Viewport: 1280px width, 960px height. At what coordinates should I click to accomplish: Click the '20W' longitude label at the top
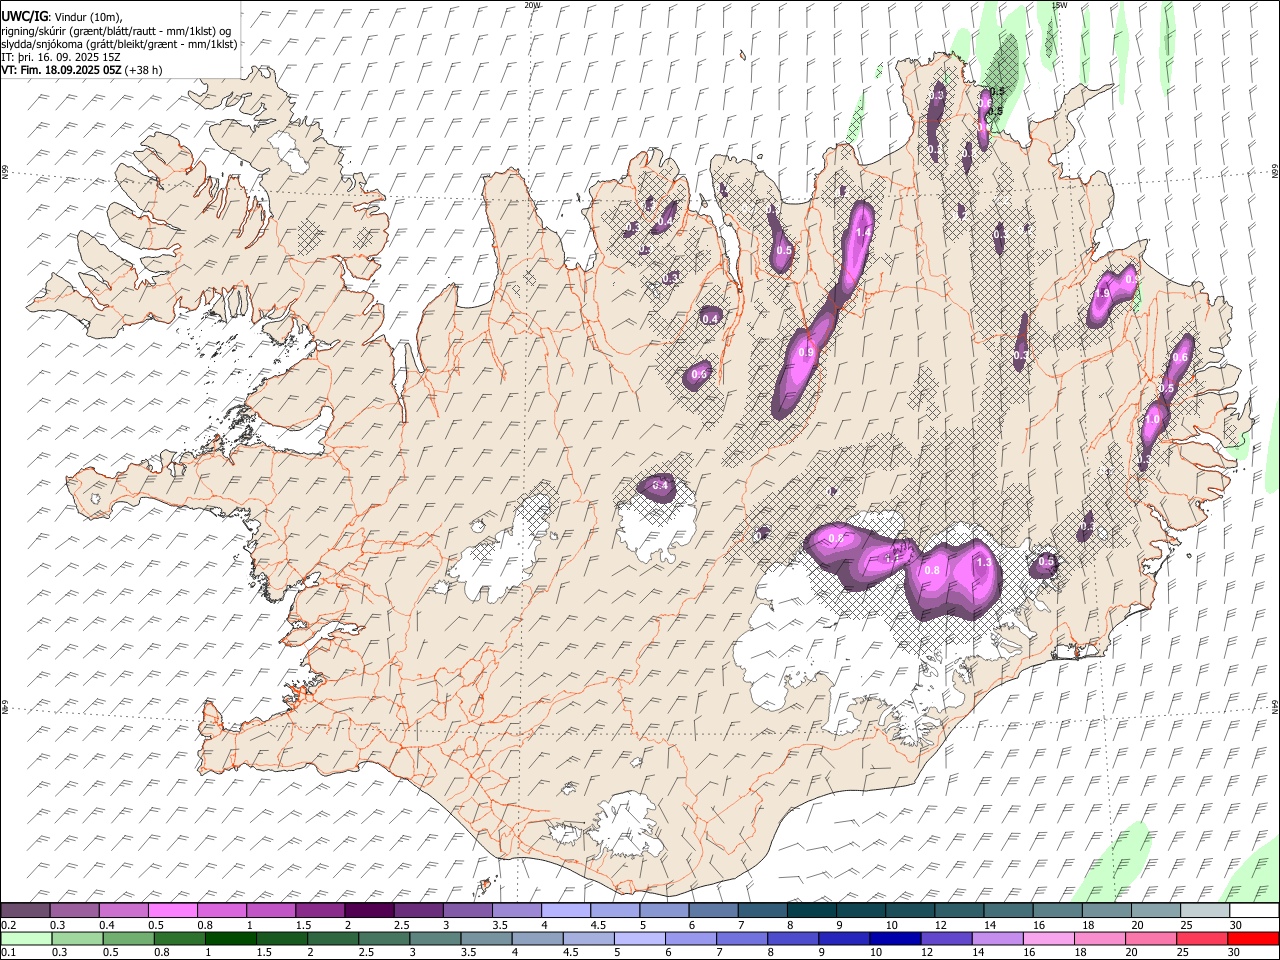(x=532, y=5)
